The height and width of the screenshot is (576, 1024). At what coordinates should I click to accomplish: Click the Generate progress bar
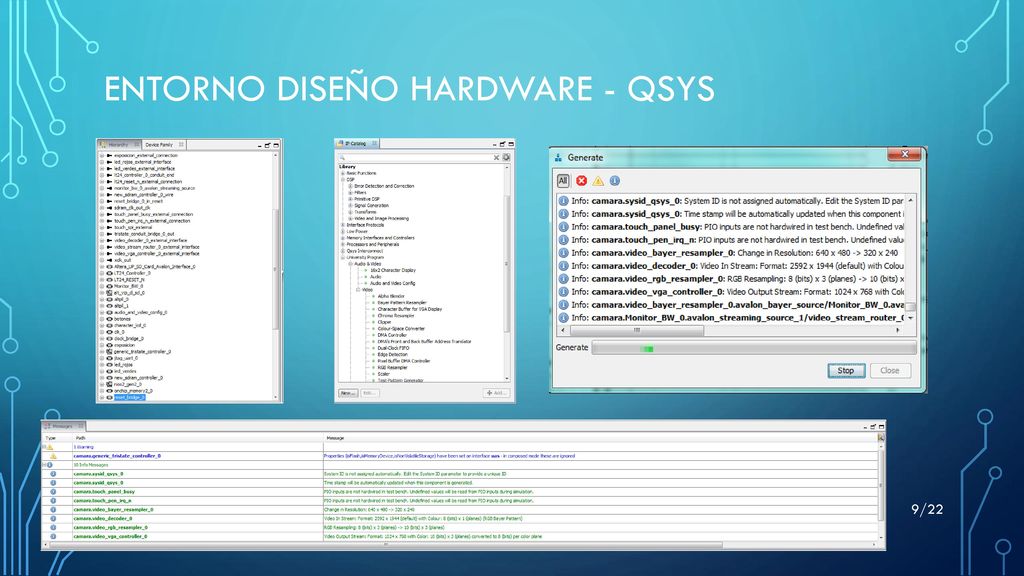pos(754,348)
